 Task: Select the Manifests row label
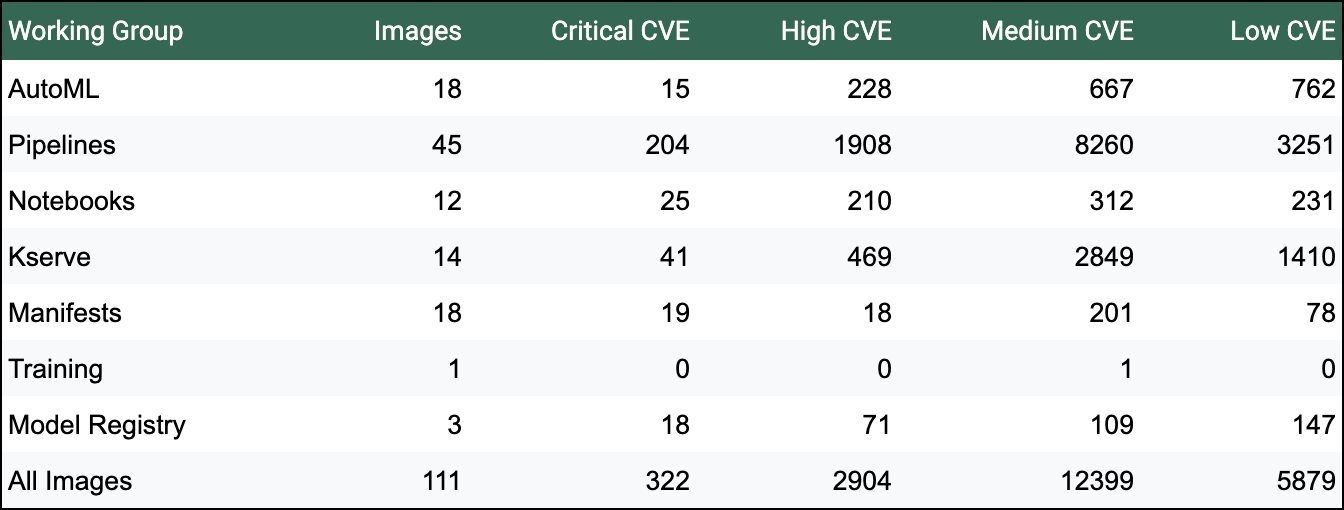(65, 313)
